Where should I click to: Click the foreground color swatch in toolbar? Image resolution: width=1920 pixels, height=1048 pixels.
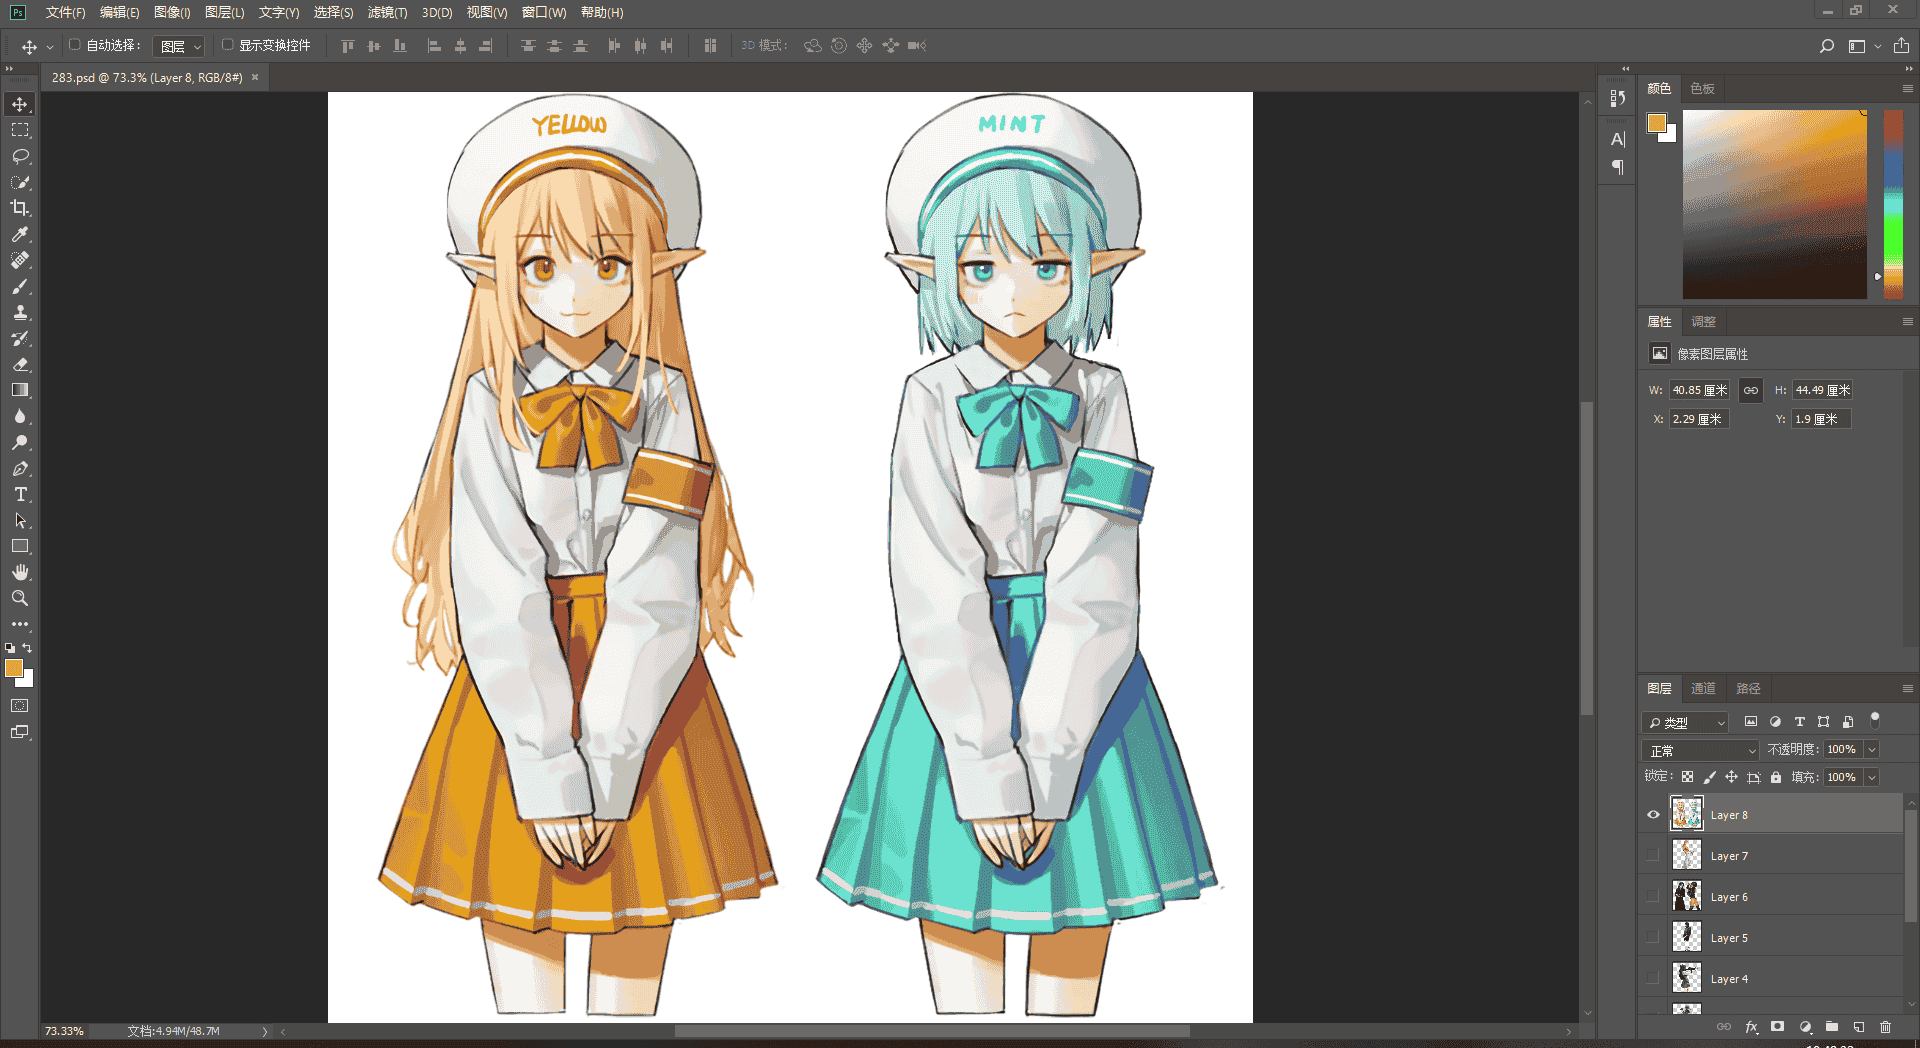click(14, 668)
